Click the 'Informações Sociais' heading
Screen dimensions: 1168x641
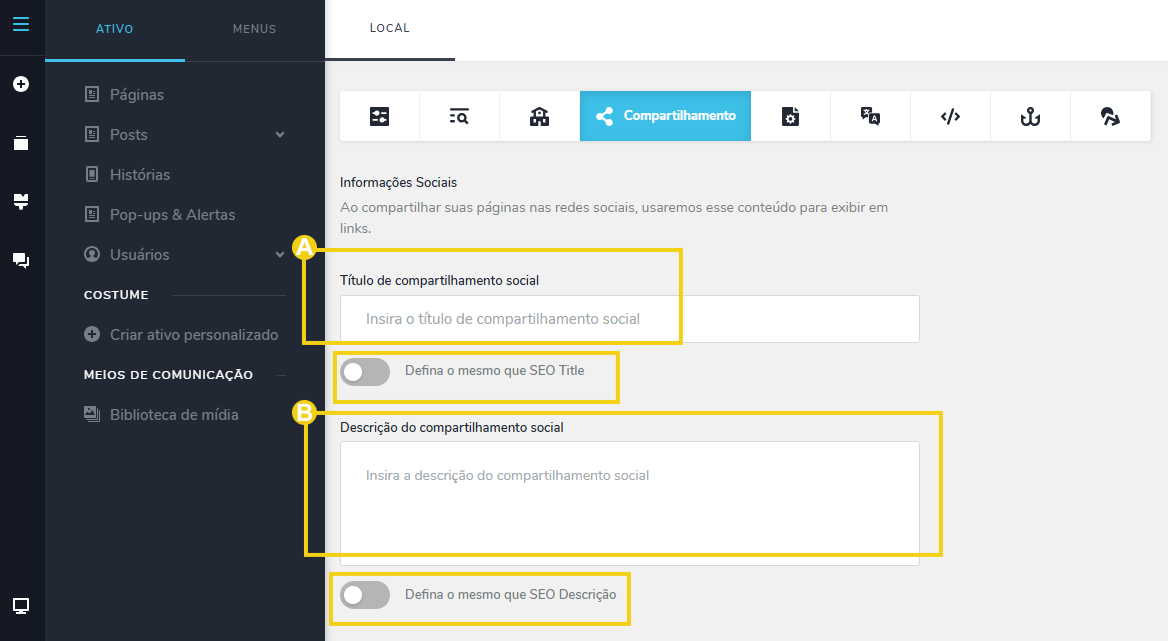point(399,182)
